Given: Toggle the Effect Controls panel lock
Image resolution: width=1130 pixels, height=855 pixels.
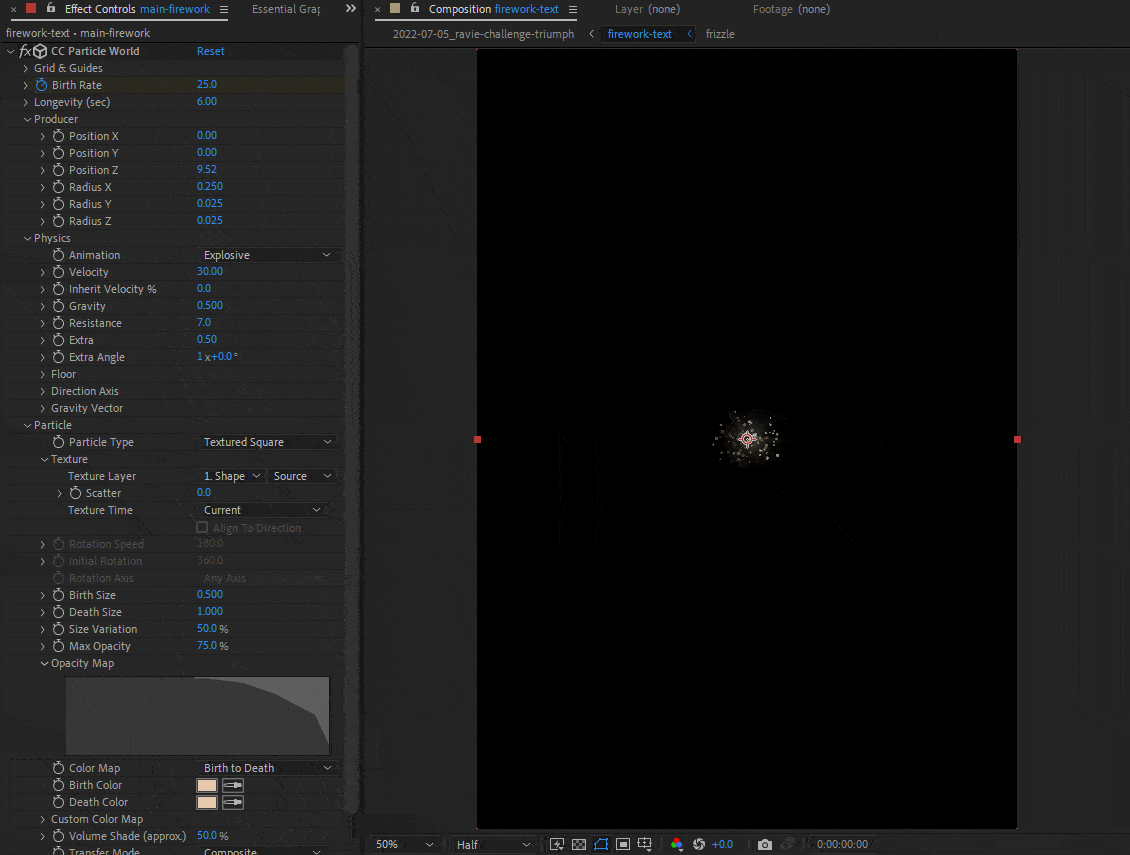Looking at the screenshot, I should (x=51, y=9).
